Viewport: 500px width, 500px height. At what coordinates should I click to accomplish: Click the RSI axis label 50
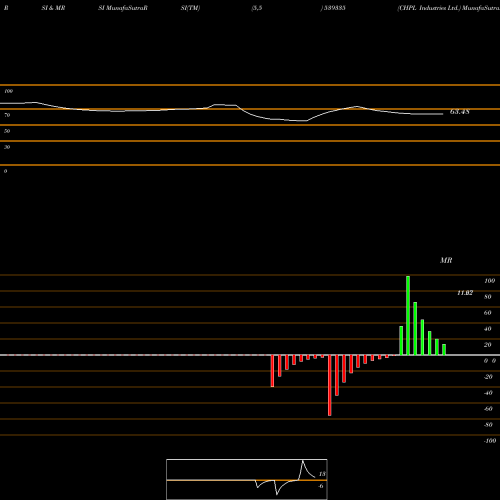(7, 131)
